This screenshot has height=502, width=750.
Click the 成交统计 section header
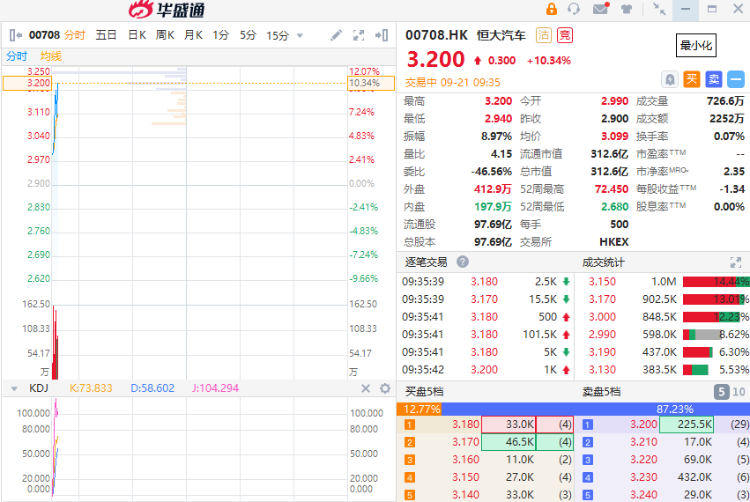click(x=603, y=262)
